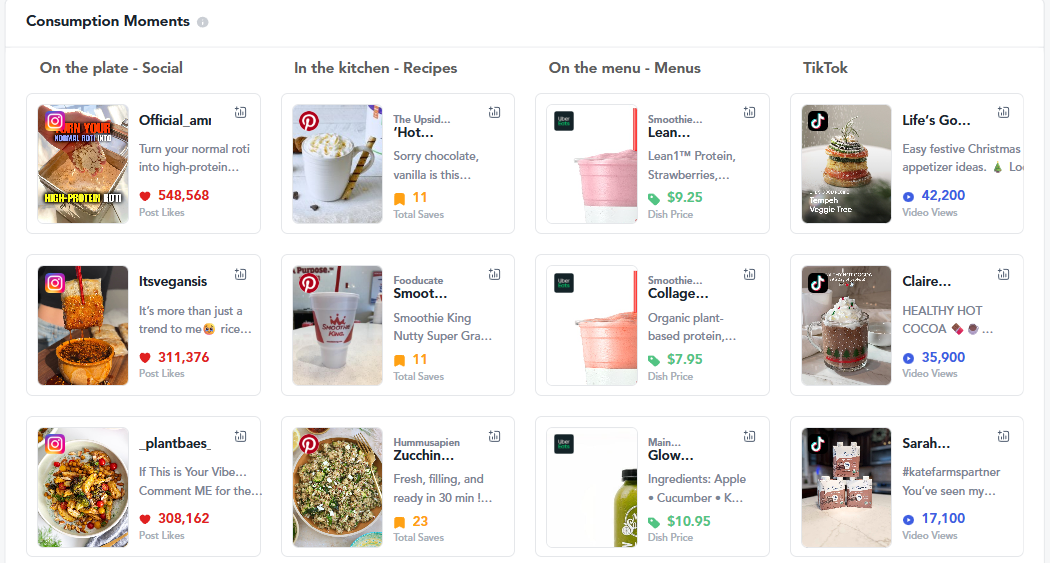Screen dimensions: 1050x563
Task: Click chart icon on Itsvegansis card
Action: 240,274
